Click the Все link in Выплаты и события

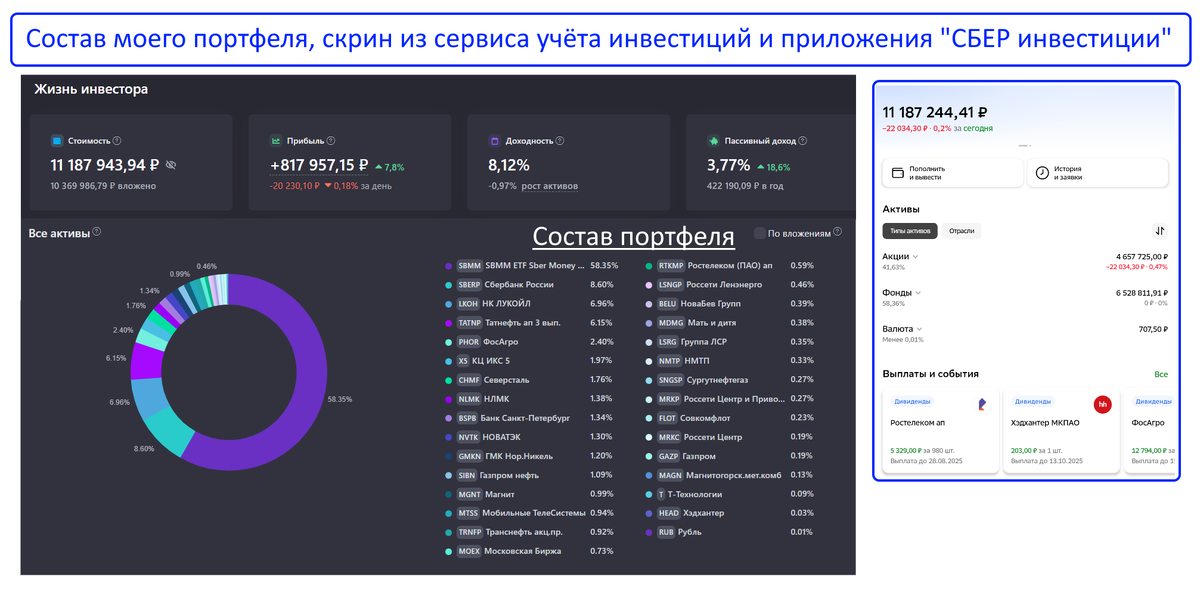point(1161,374)
